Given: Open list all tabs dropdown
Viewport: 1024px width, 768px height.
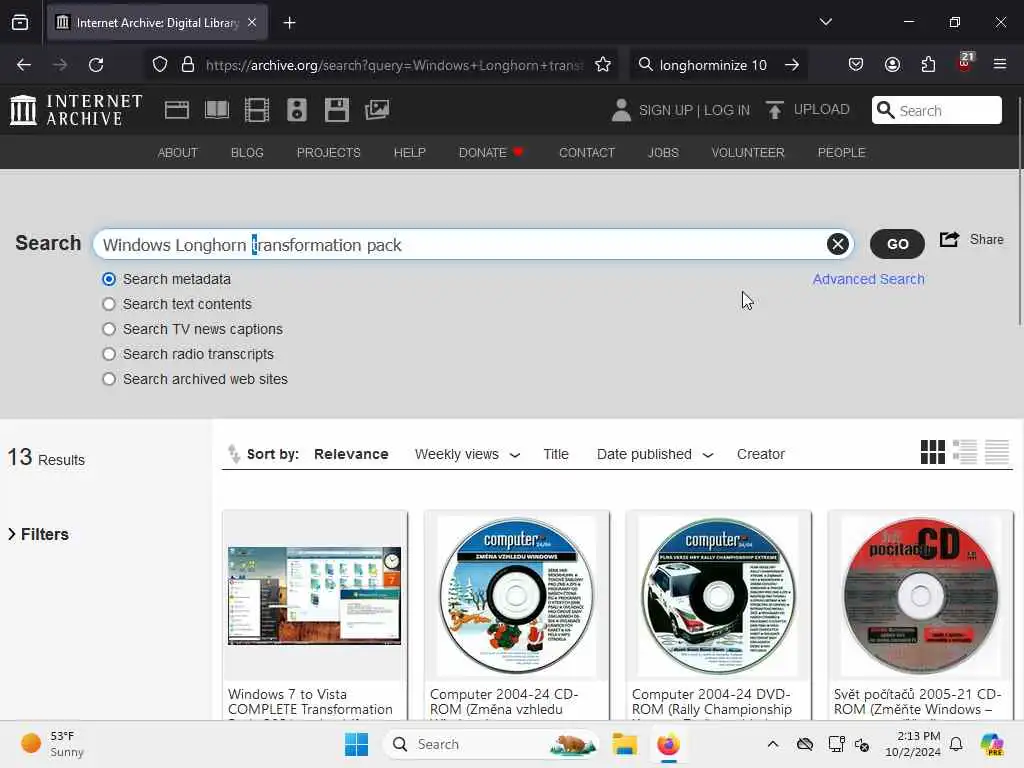Looking at the screenshot, I should tap(825, 22).
